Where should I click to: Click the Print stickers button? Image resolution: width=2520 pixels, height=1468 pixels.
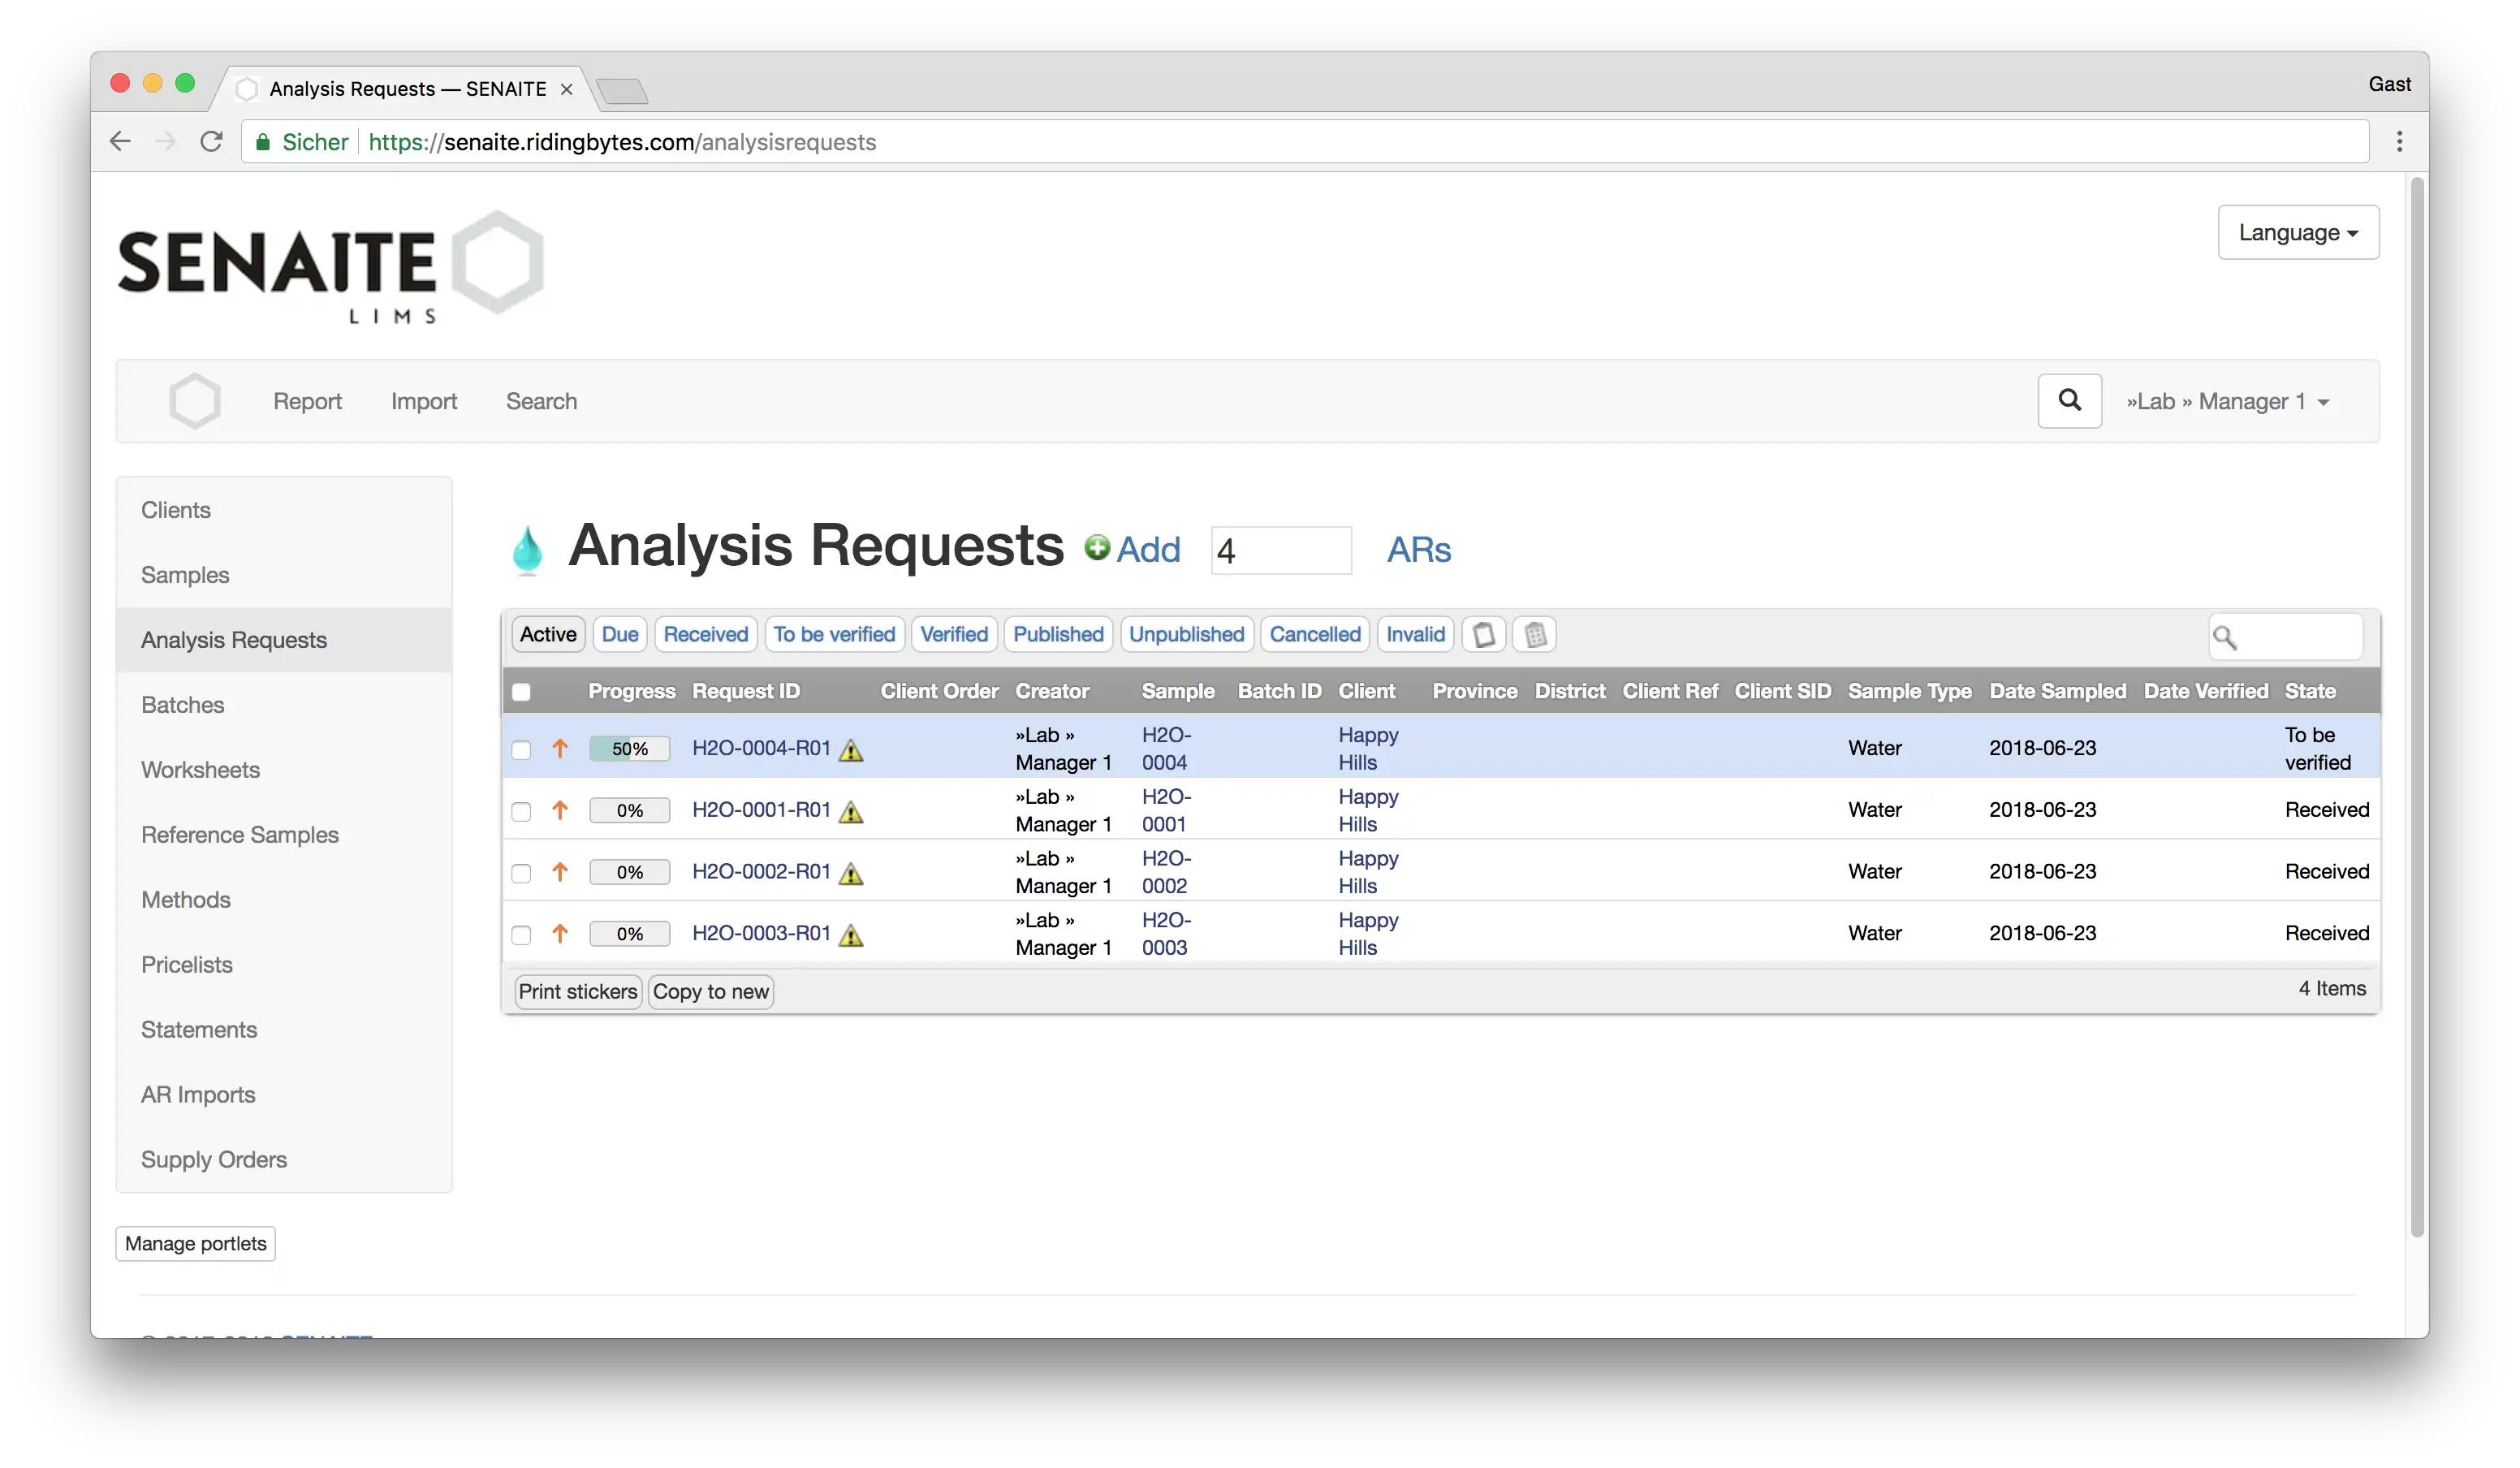576,989
